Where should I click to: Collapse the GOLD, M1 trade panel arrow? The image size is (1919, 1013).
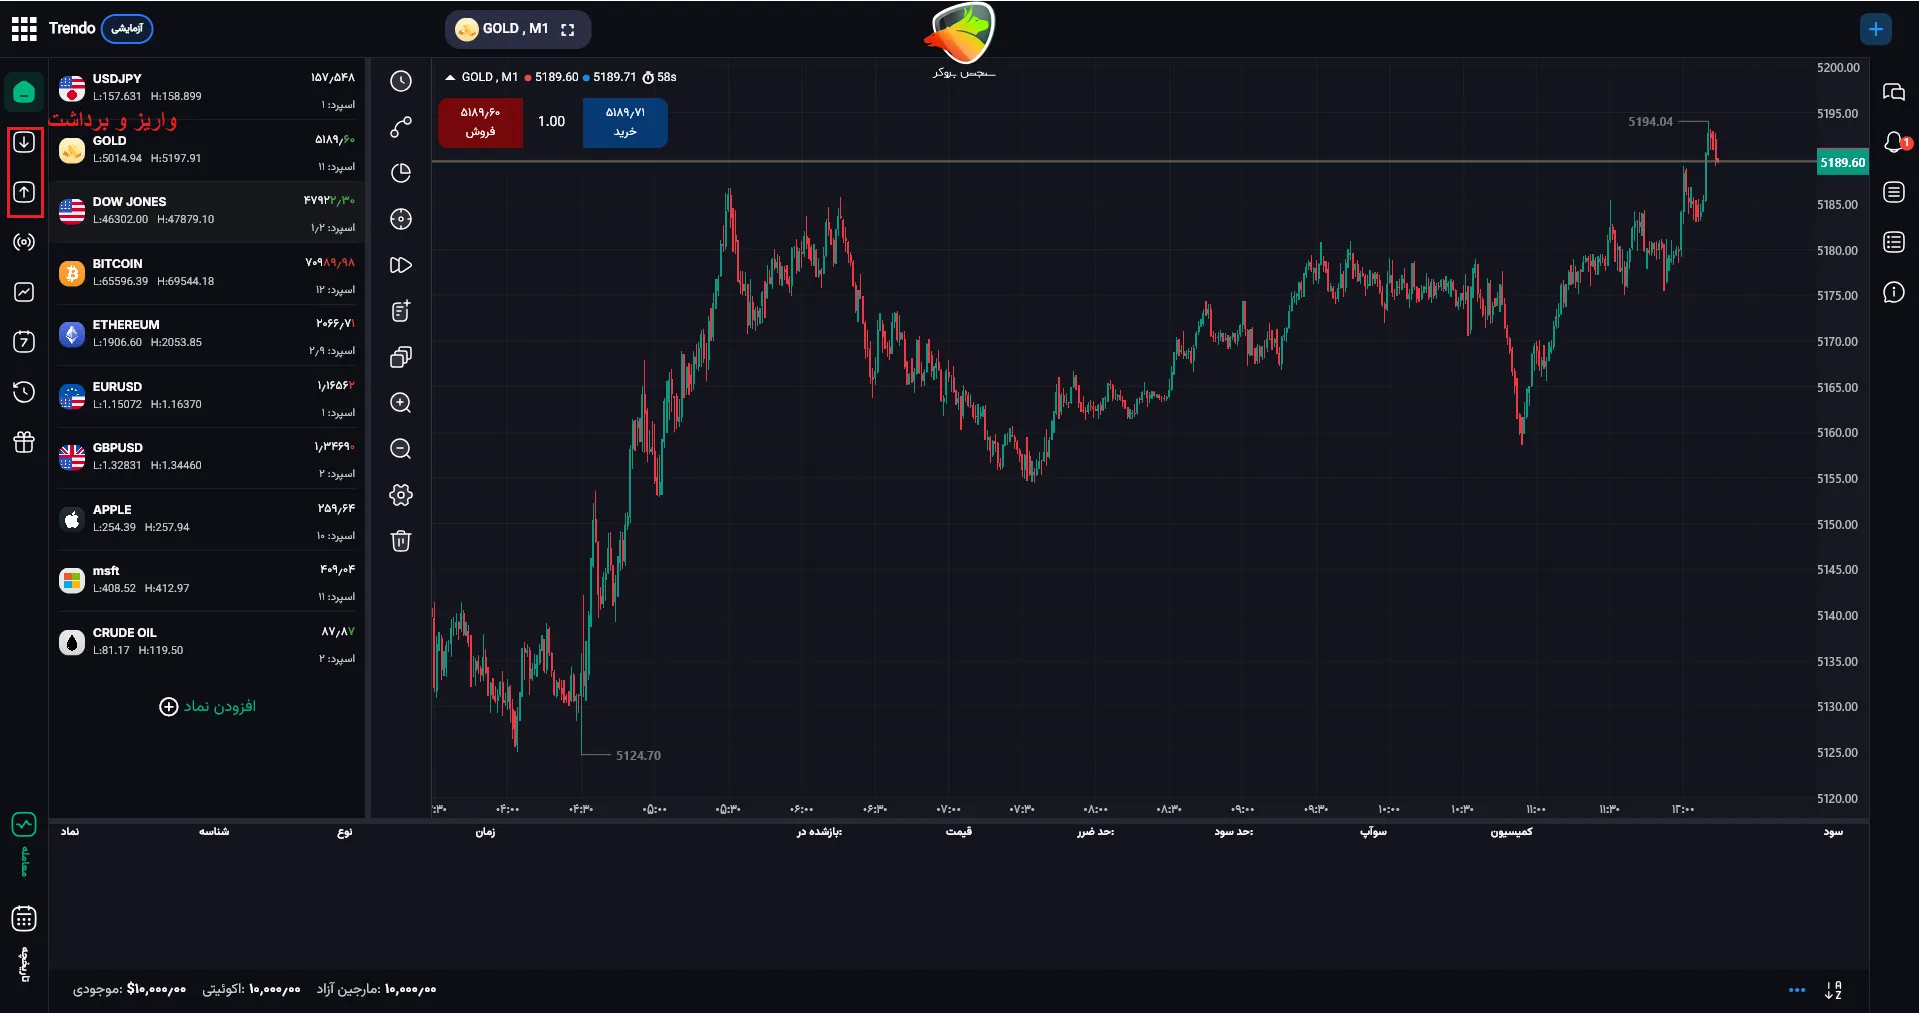(x=450, y=77)
